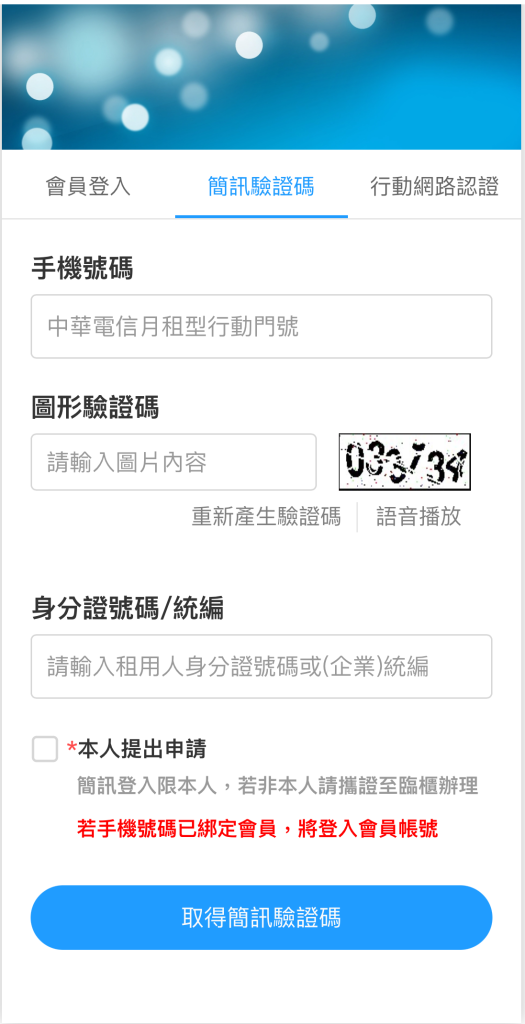Click the gray 簡訊登入限本人 note text
This screenshot has height=1024, width=525.
278,786
